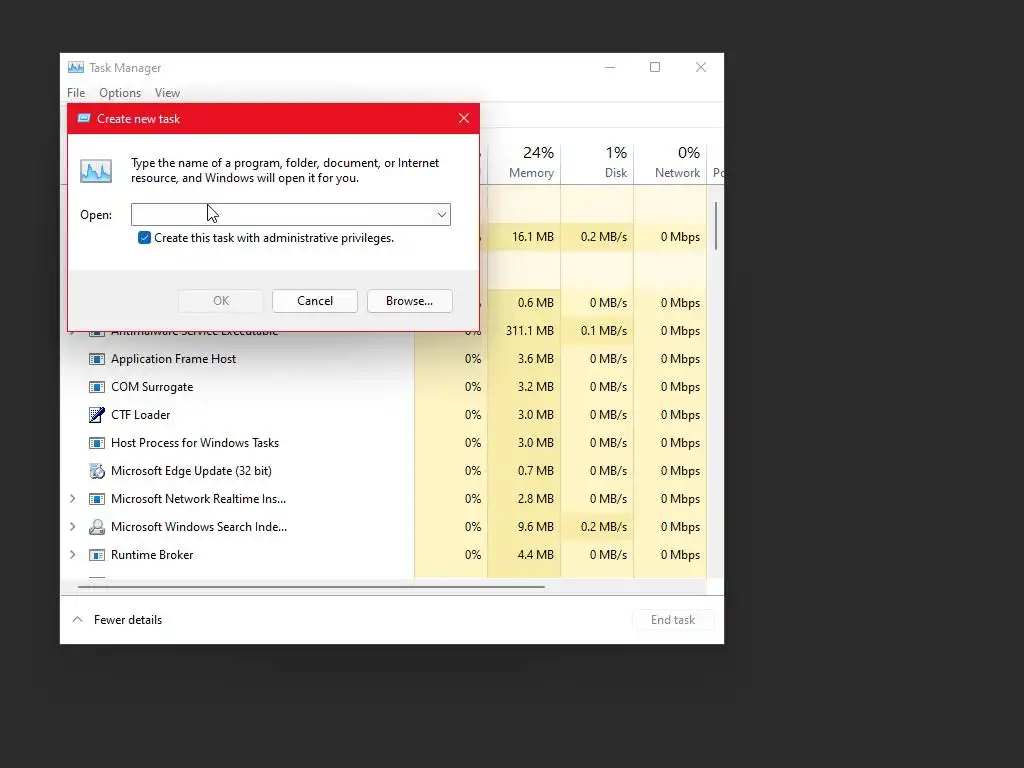1024x768 pixels.
Task: Click the Application Frame Host process icon
Action: pos(97,359)
